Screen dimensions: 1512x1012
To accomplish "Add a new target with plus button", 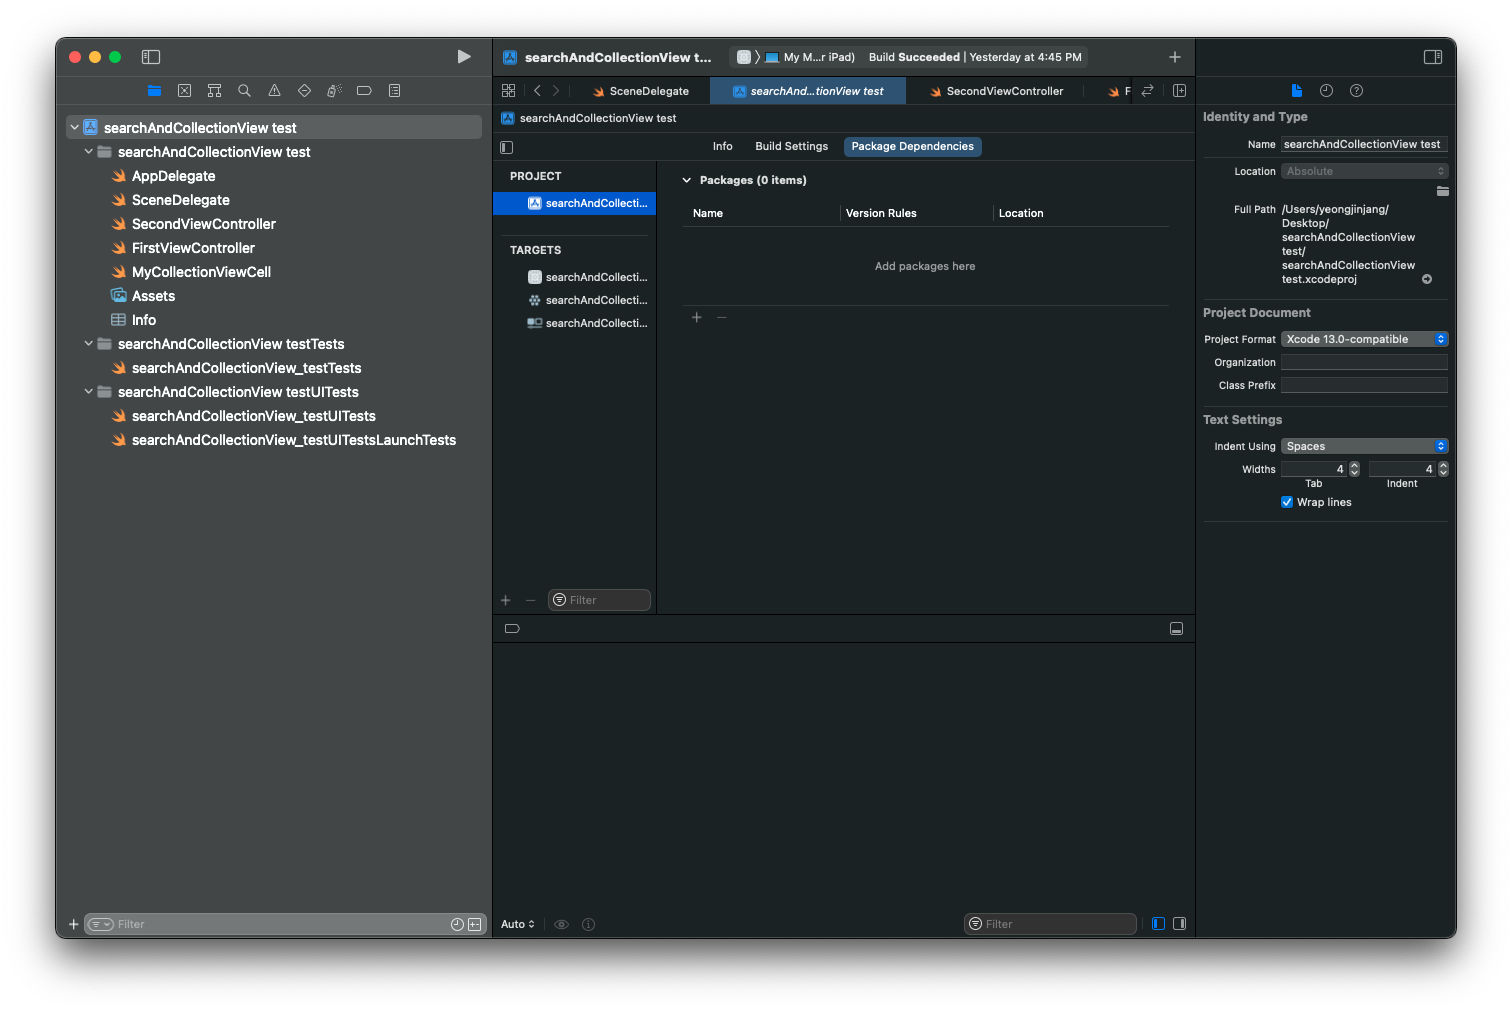I will 505,601.
